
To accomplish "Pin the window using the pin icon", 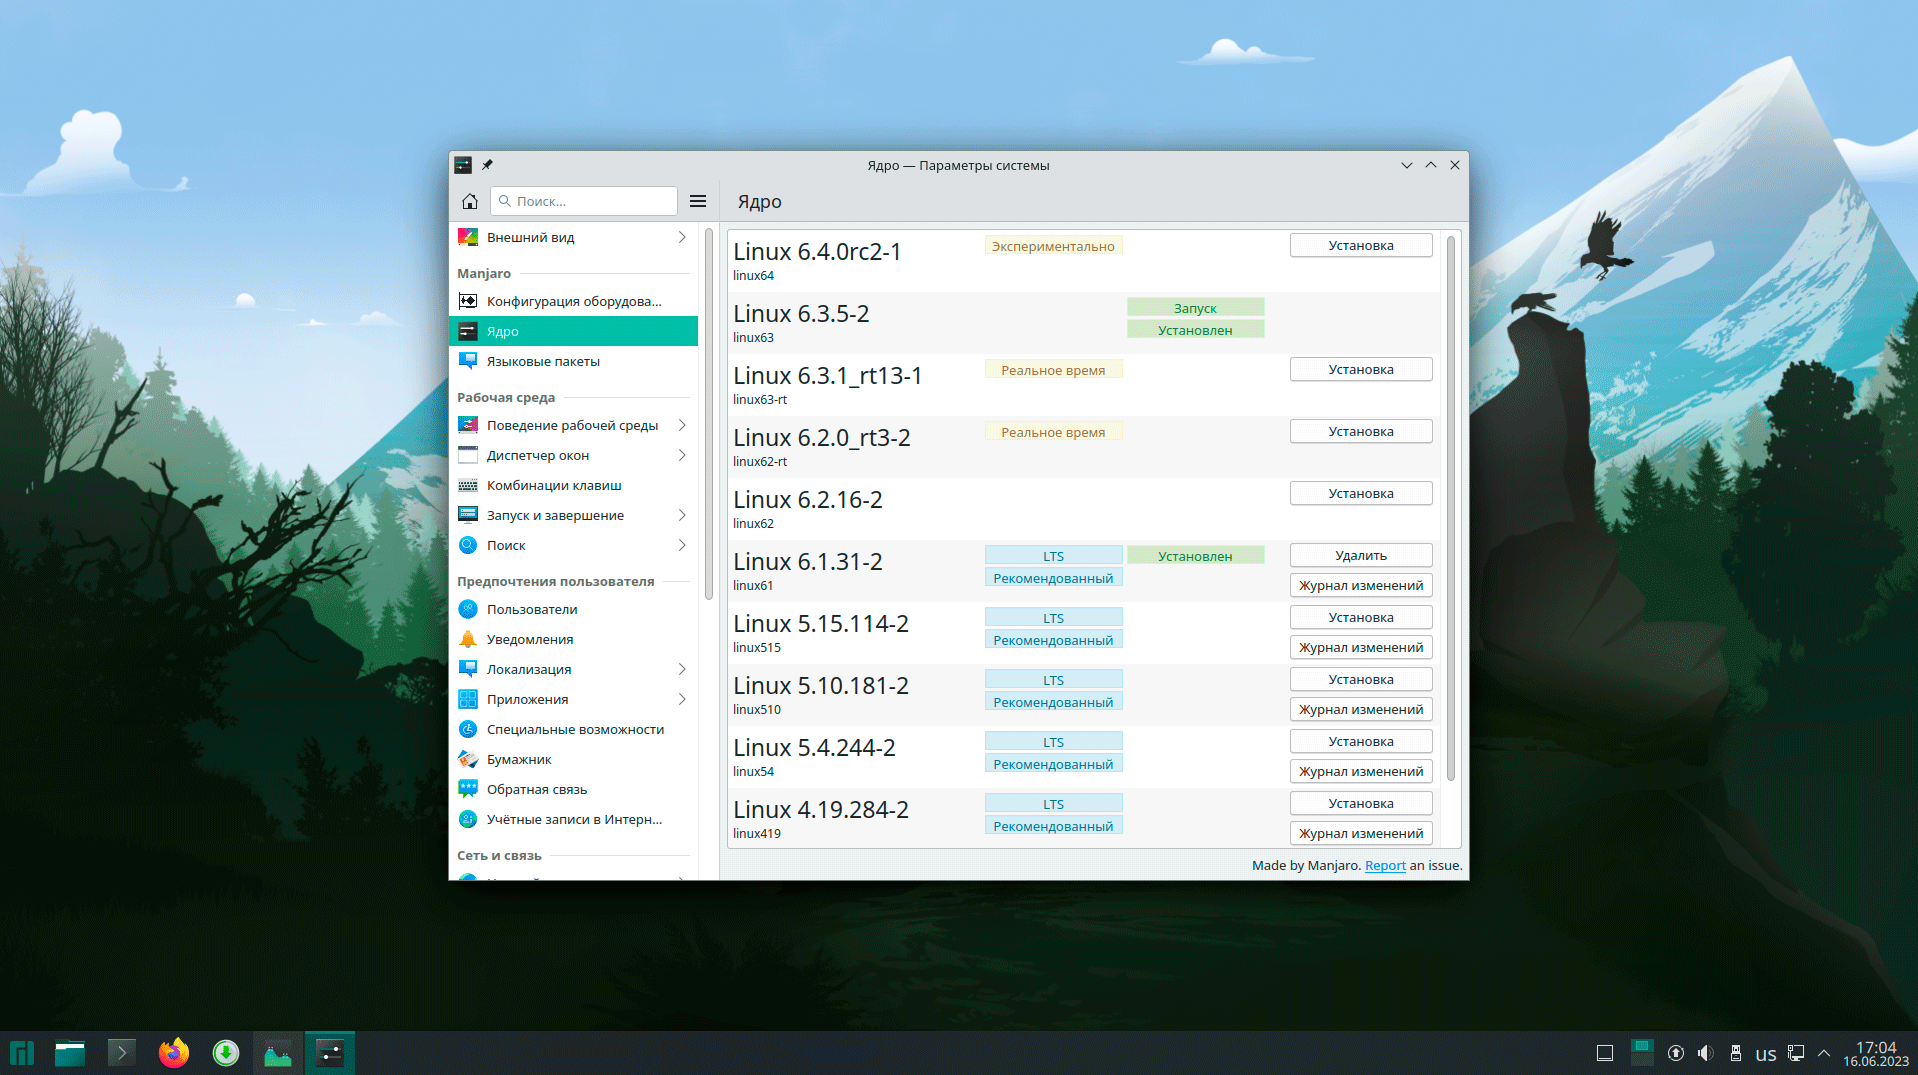I will pos(487,165).
